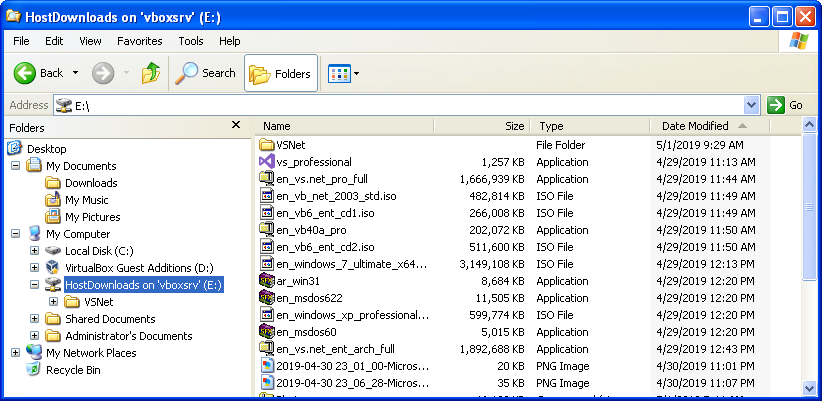Click the Downloads folder icon in tree
Viewport: 822px width, 401px height.
[53, 183]
